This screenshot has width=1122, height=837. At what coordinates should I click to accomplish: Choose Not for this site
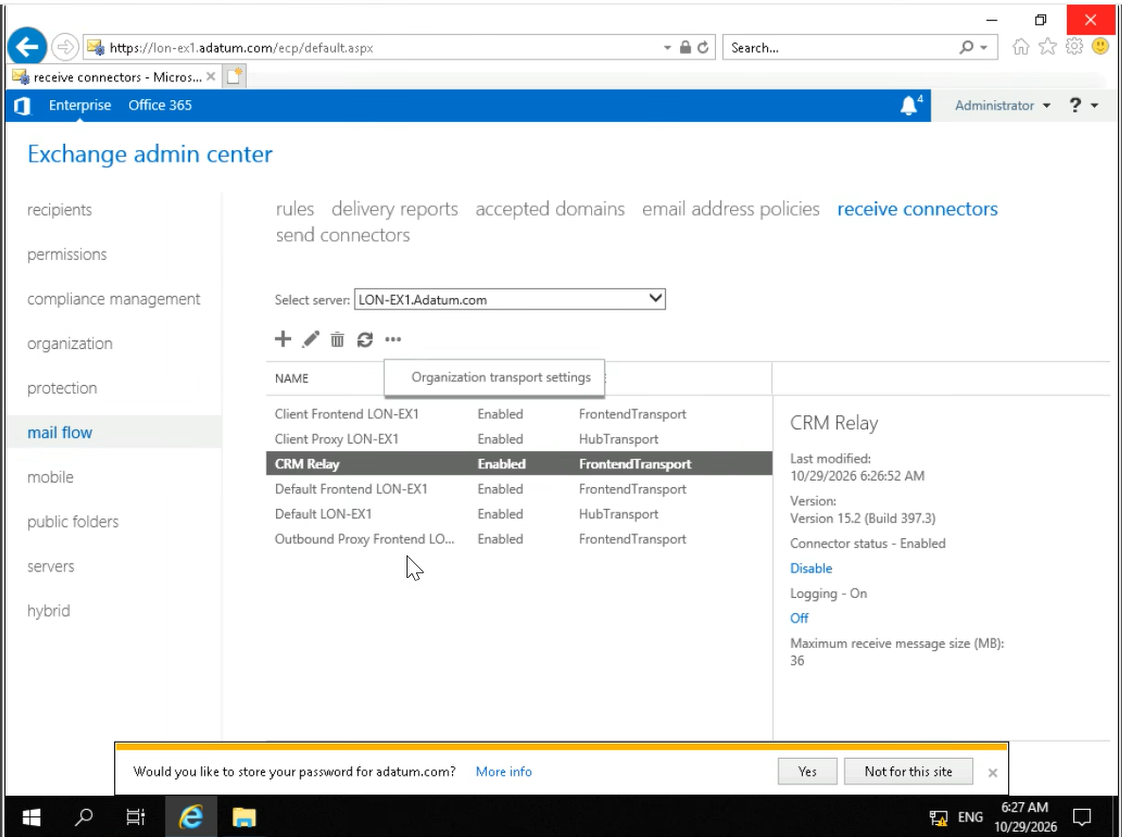908,771
